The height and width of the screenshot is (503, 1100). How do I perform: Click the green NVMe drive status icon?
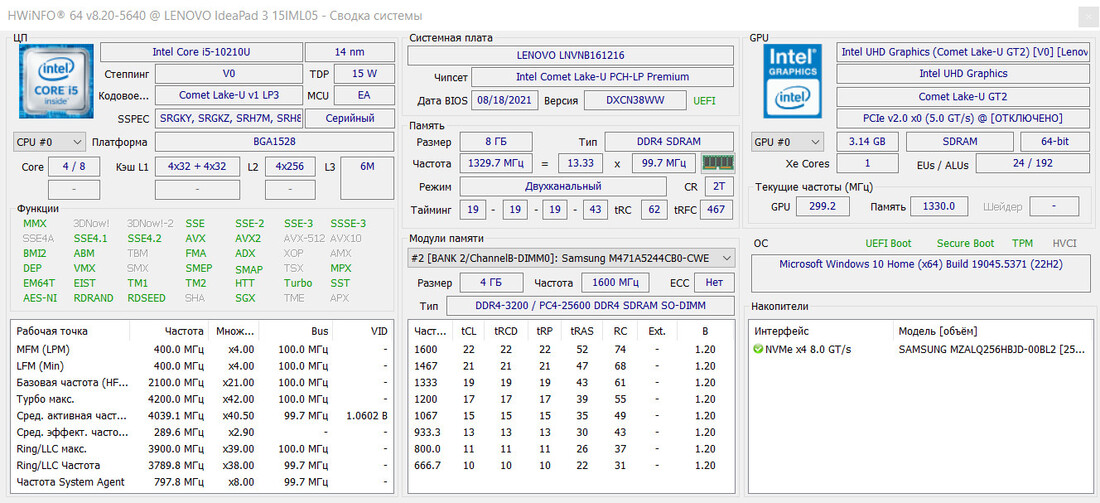[x=758, y=349]
